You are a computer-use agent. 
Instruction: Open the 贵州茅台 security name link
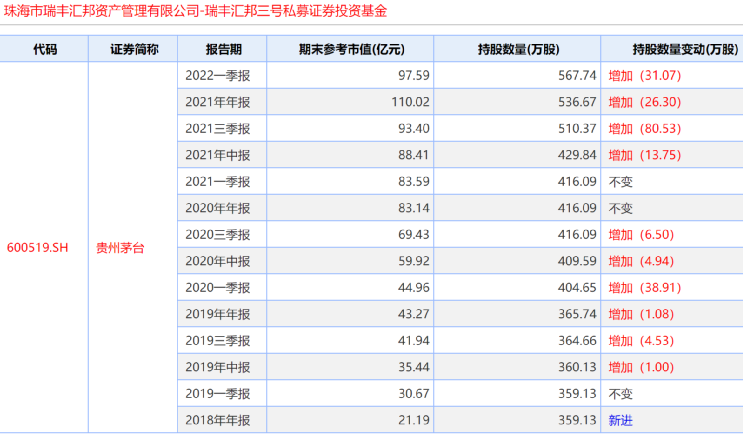pos(120,247)
